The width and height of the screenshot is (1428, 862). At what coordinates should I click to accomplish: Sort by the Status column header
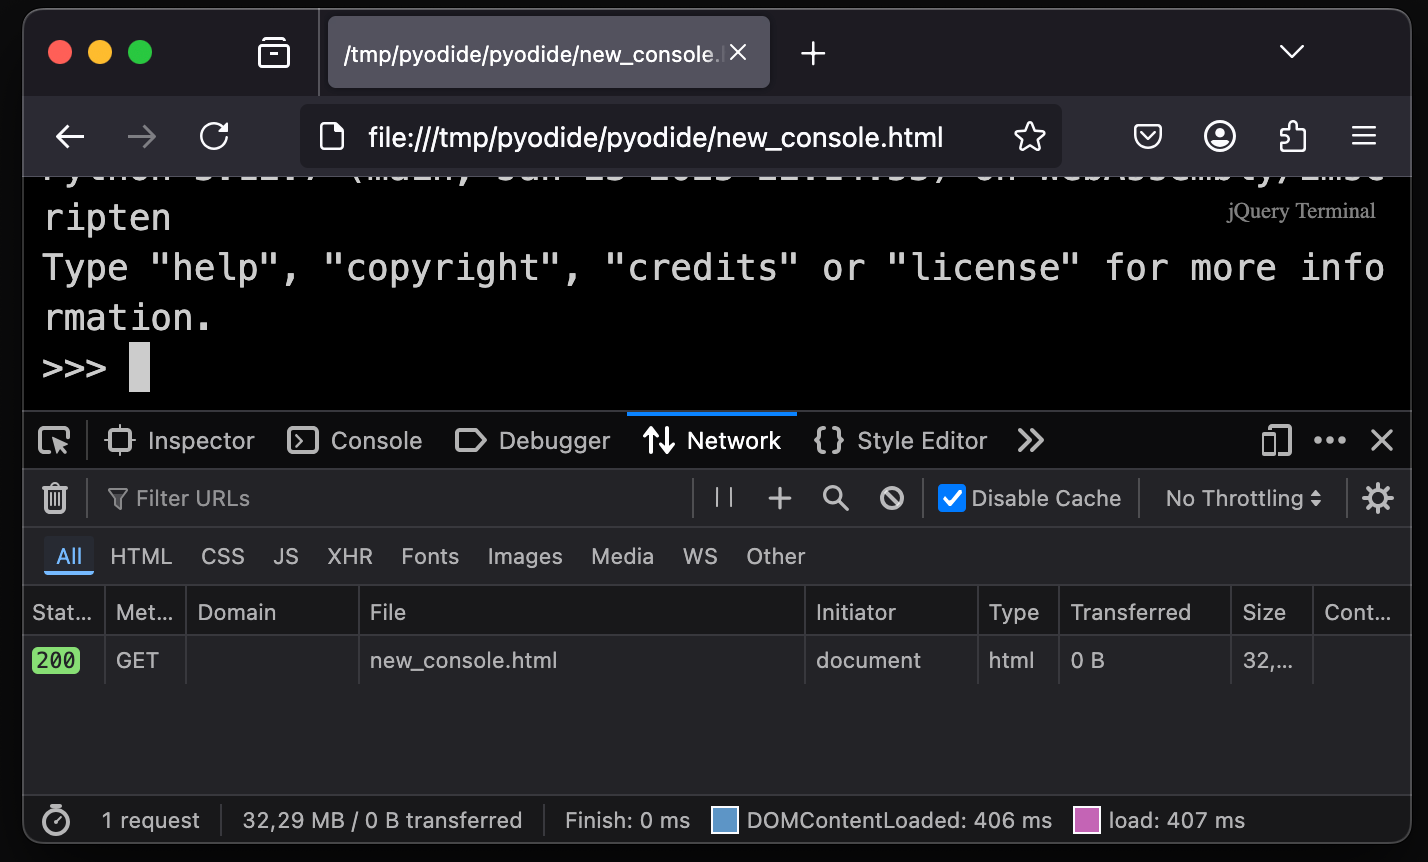click(64, 612)
